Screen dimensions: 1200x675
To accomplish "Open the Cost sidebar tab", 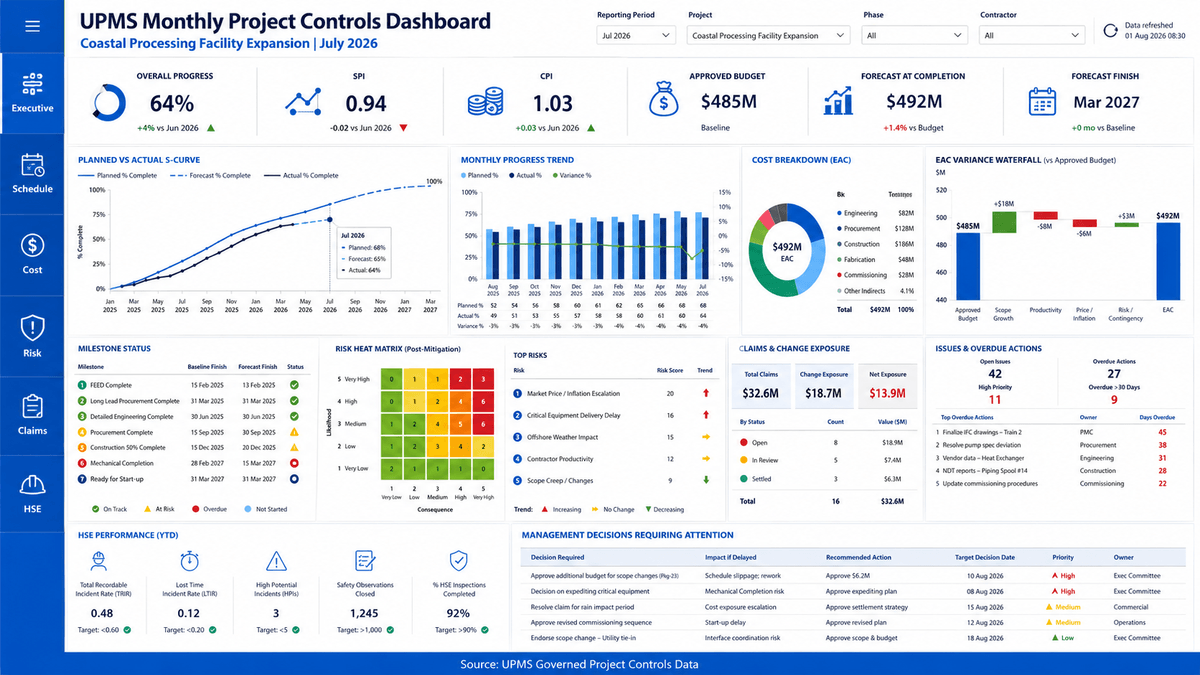I will (x=32, y=254).
